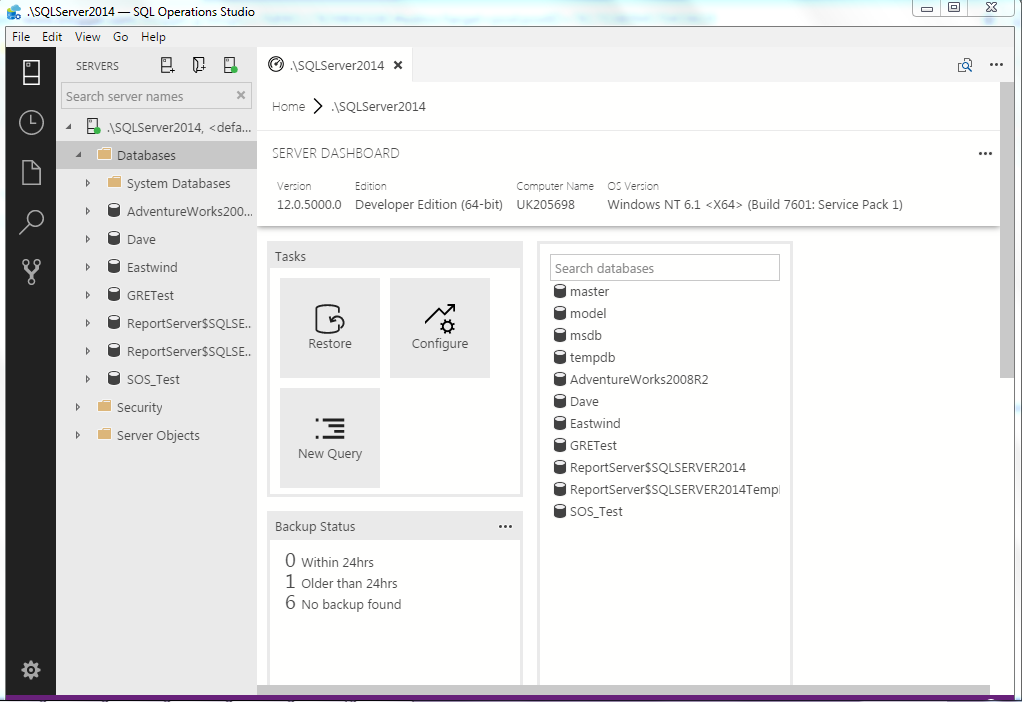This screenshot has height=702, width=1022.
Task: Expand the Server Objects folder
Action: (x=78, y=435)
